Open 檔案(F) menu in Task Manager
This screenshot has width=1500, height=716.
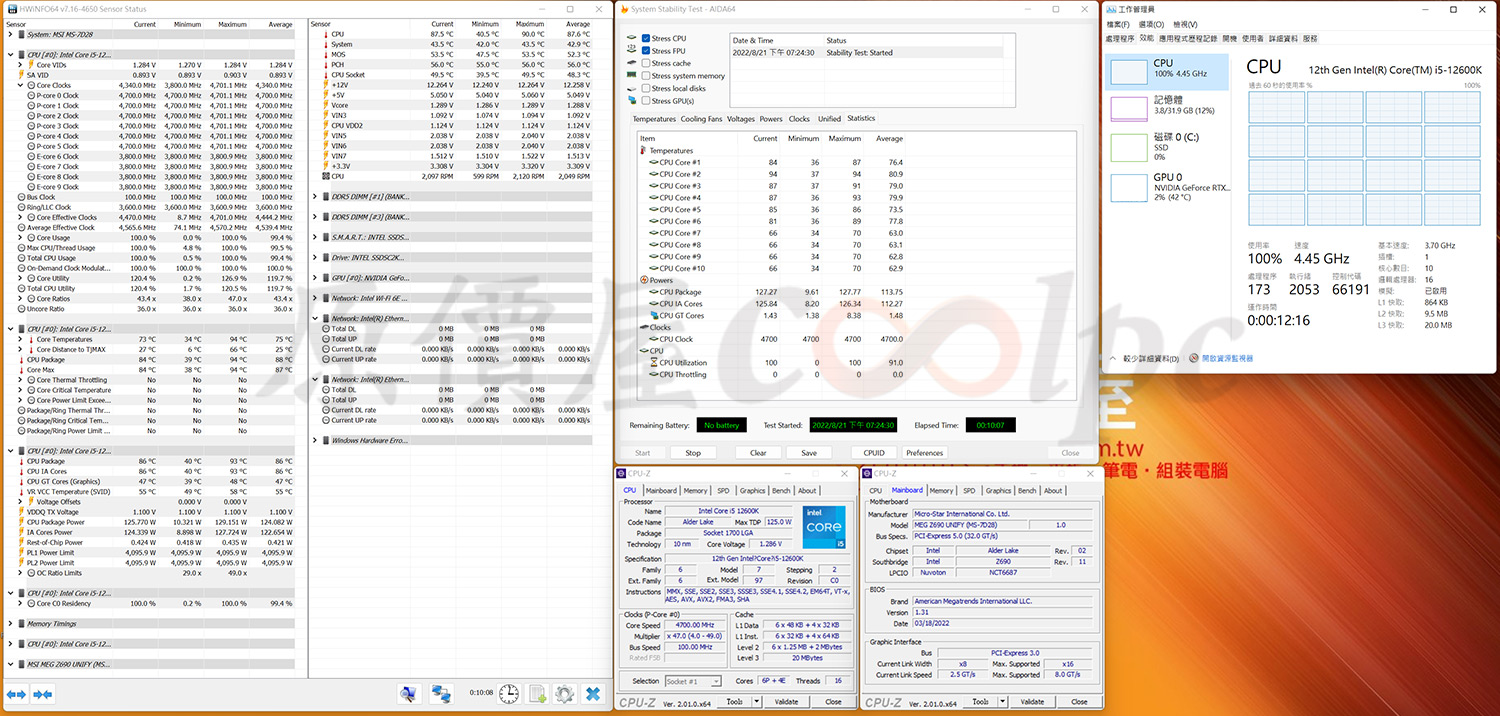tap(1117, 24)
